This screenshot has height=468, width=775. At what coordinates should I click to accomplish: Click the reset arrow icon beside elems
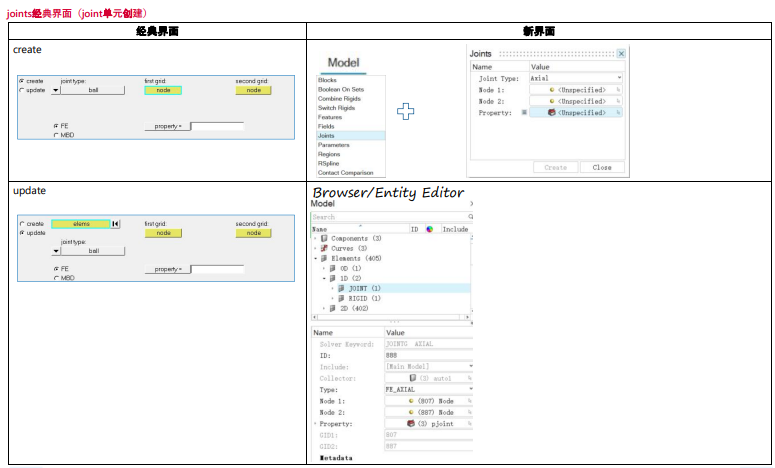(x=116, y=224)
